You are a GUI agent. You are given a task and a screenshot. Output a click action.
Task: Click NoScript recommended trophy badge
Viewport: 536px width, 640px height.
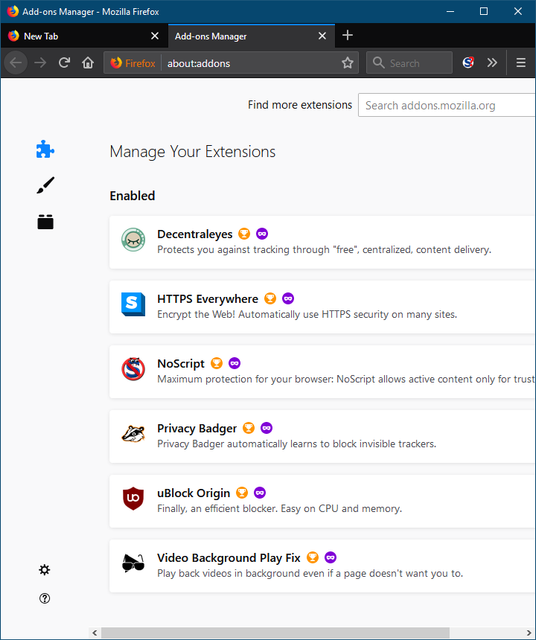coord(216,363)
